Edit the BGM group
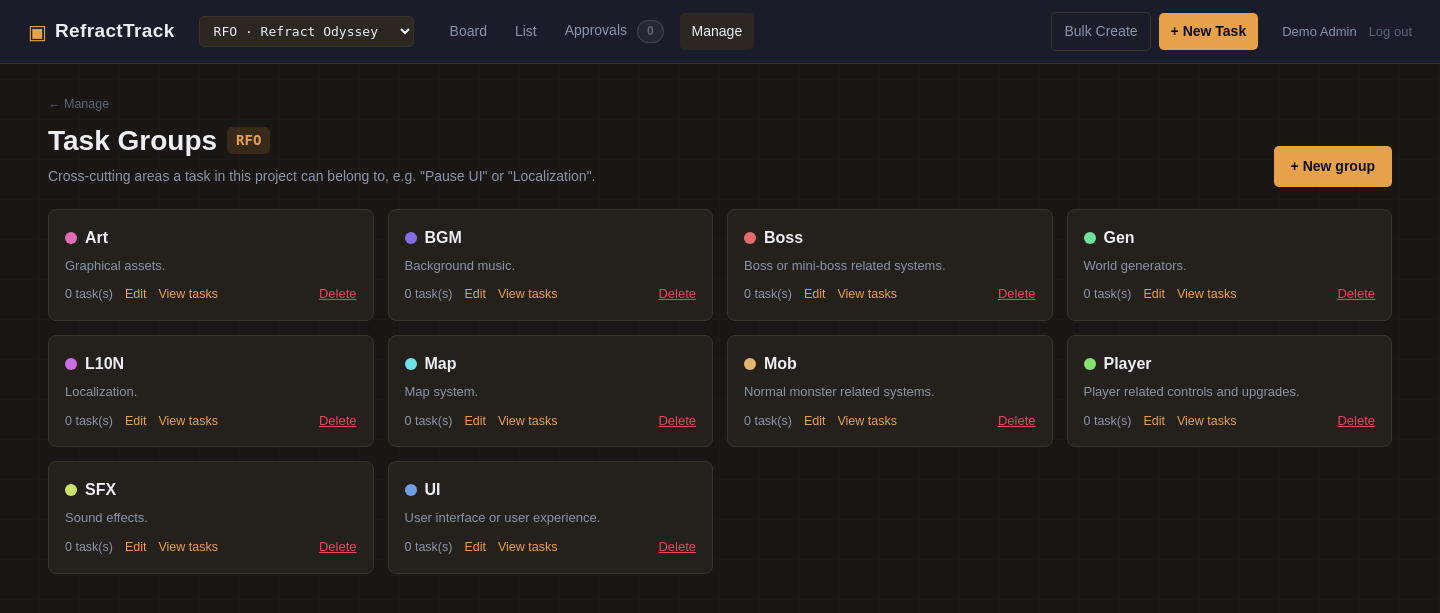 coord(475,294)
